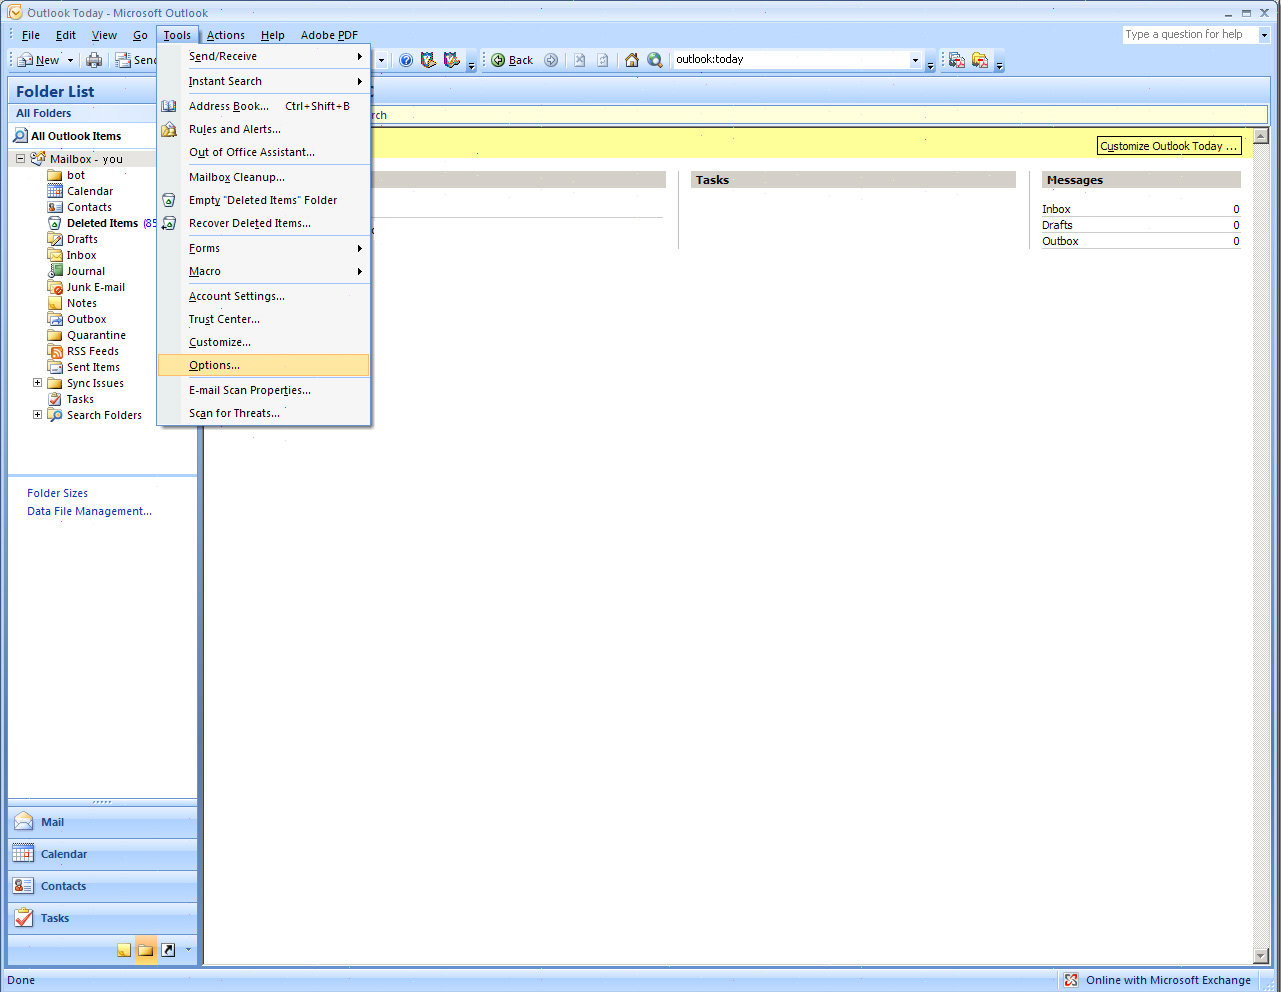This screenshot has width=1281, height=992.
Task: Click the Recover Deleted Items icon
Action: 169,223
